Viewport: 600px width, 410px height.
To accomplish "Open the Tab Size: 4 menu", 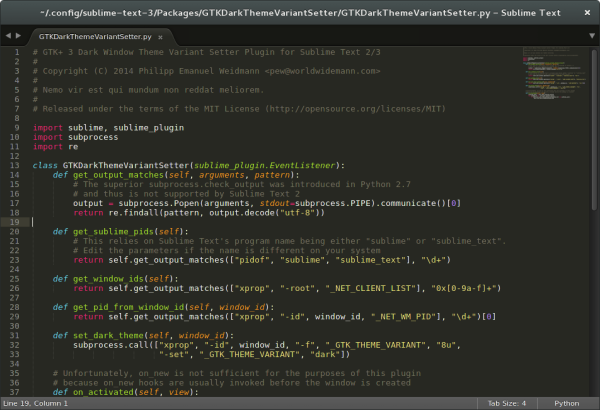I will tap(507, 403).
